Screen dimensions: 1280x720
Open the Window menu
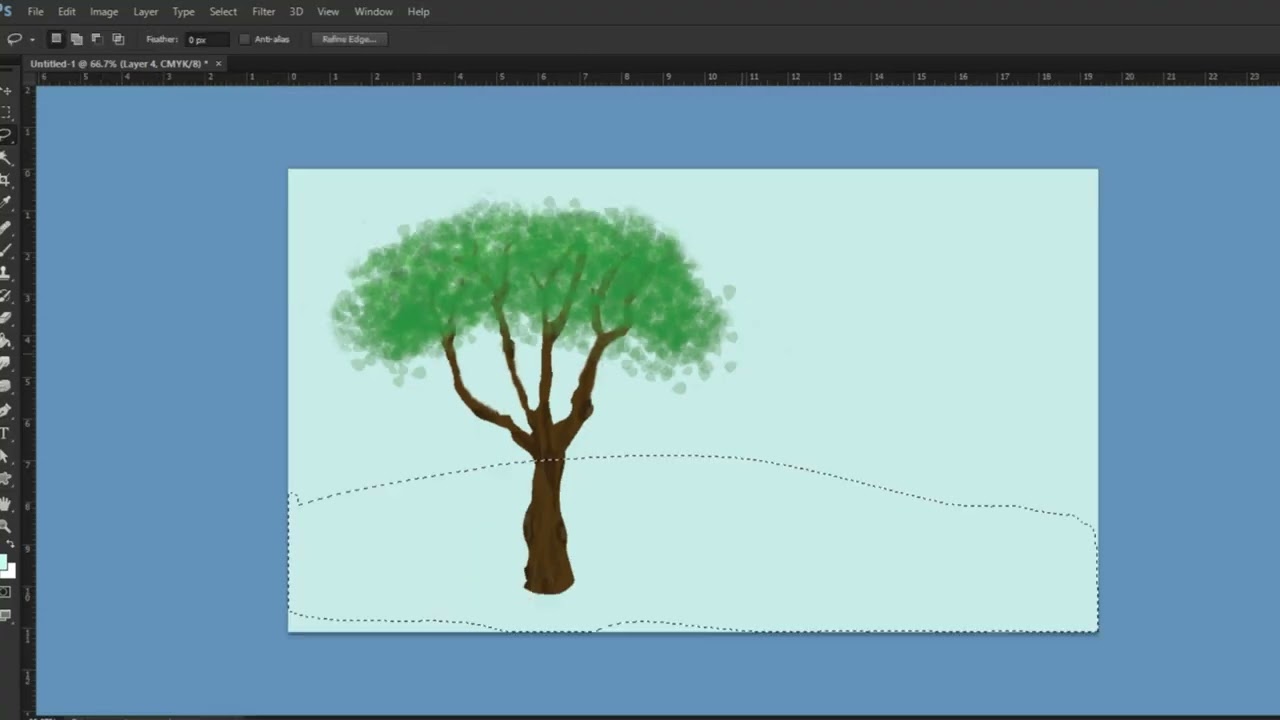coord(373,12)
